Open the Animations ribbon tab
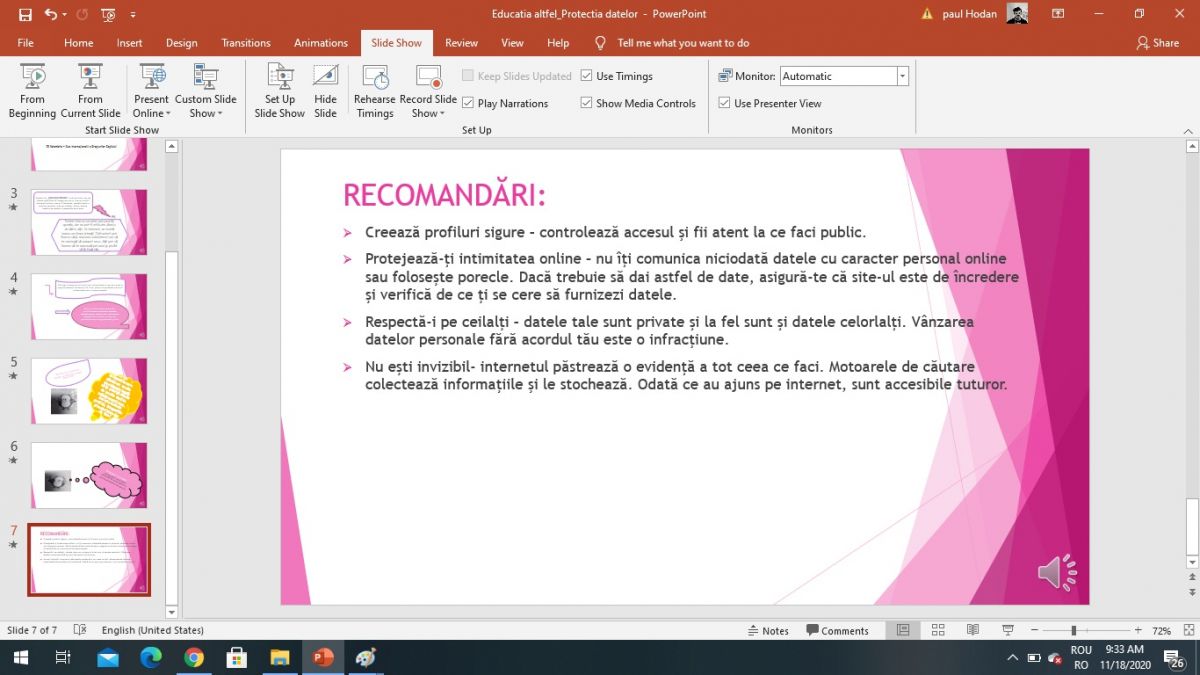Viewport: 1200px width, 675px height. [321, 43]
